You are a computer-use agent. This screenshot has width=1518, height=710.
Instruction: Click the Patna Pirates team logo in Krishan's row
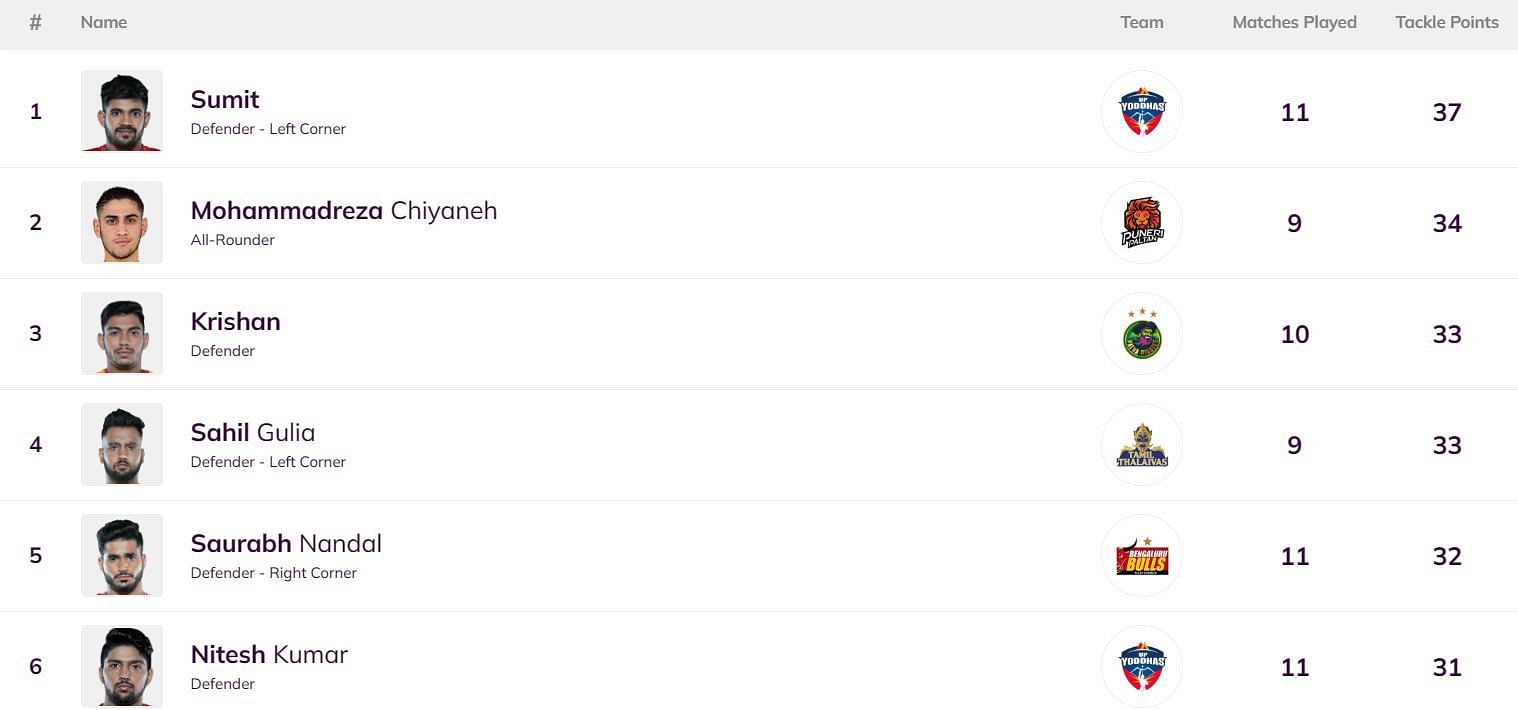(1141, 333)
